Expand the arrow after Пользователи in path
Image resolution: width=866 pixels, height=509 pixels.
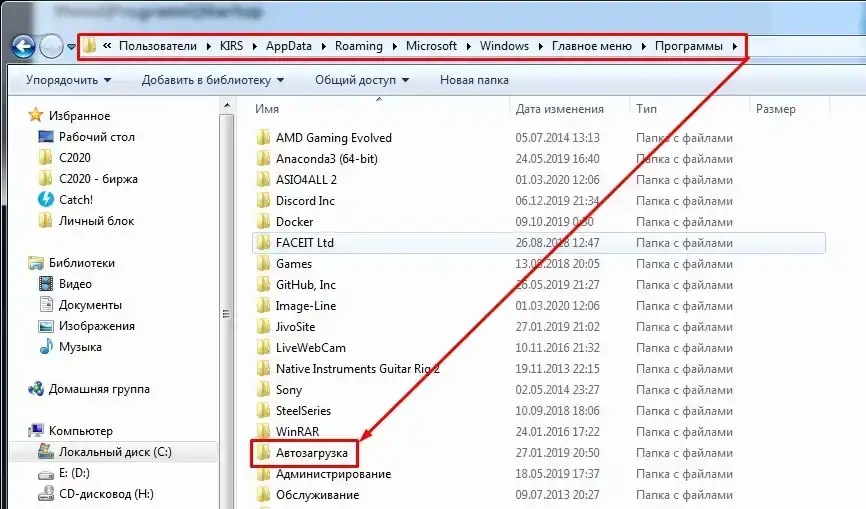point(208,46)
